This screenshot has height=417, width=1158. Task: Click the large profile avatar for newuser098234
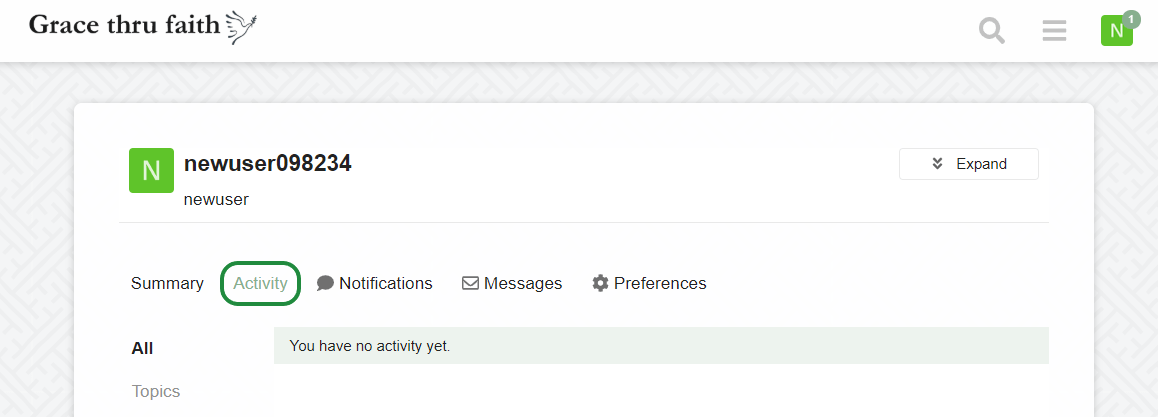tap(151, 170)
